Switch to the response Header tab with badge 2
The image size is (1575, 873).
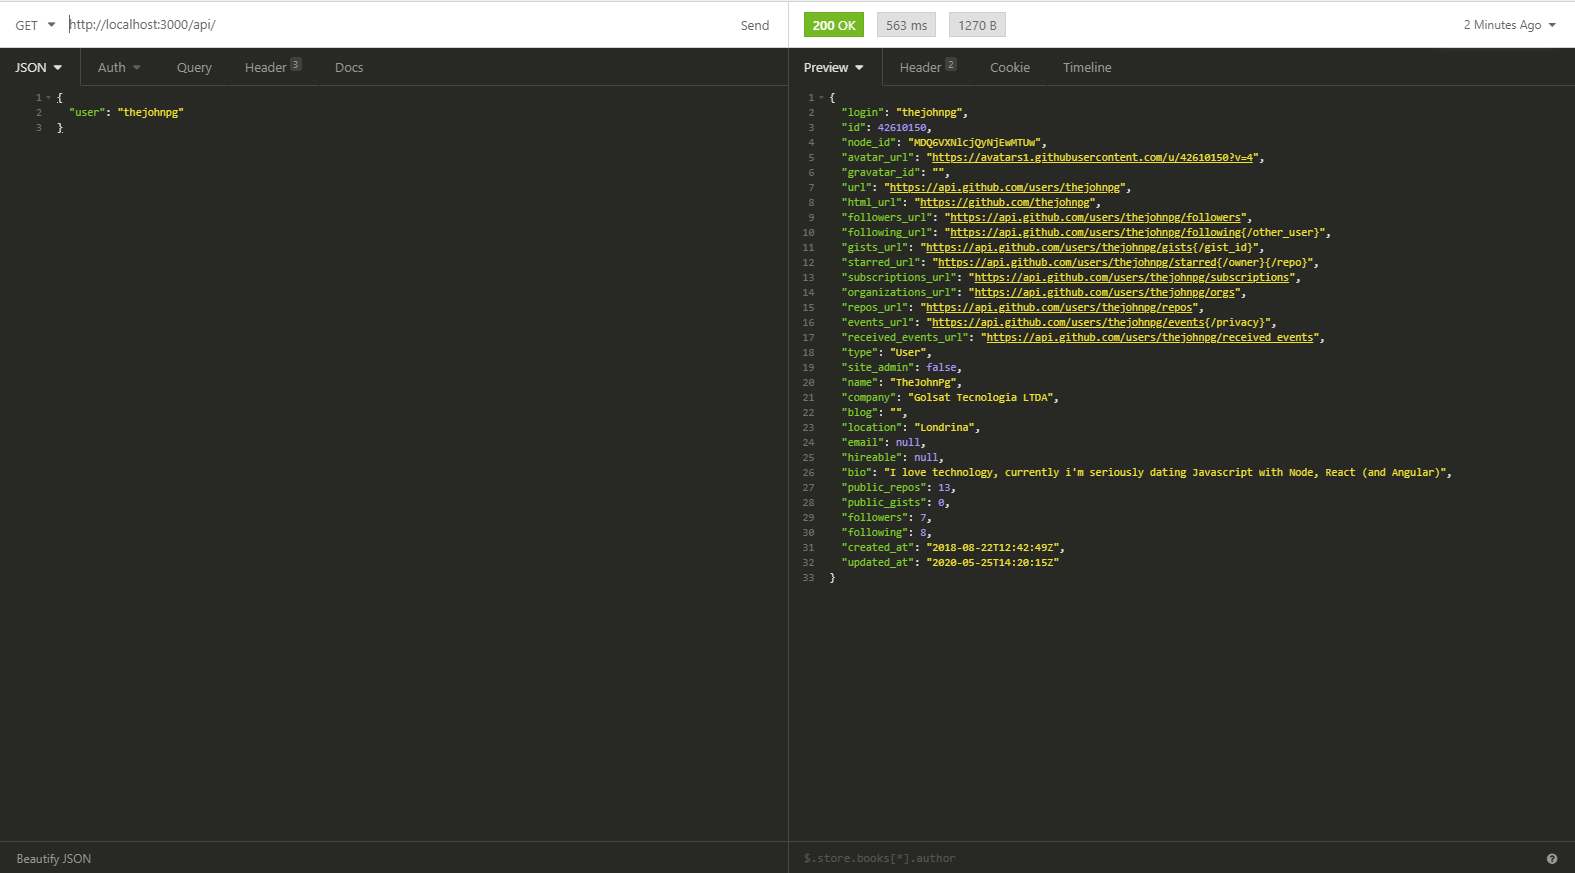pyautogui.click(x=928, y=67)
